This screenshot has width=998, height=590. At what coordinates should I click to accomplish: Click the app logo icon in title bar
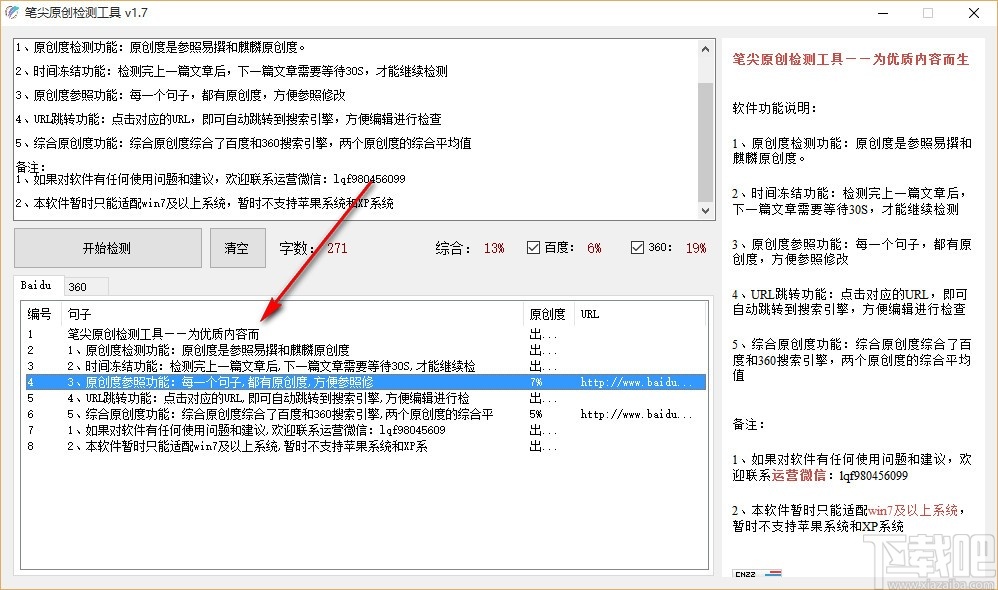tap(12, 13)
